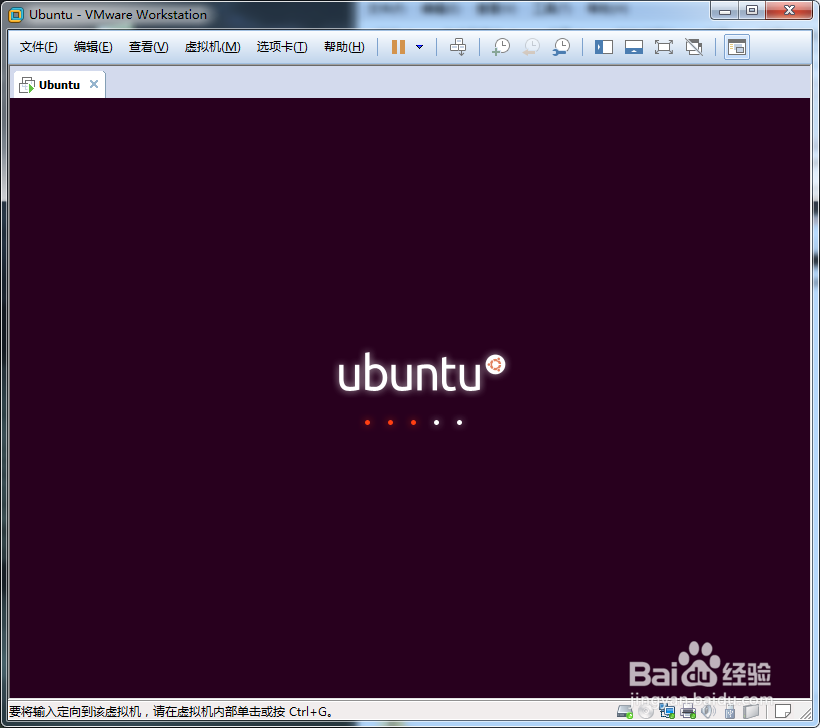Screen dimensions: 820x728
Task: Close the VMware Workstation window
Action: tap(789, 11)
